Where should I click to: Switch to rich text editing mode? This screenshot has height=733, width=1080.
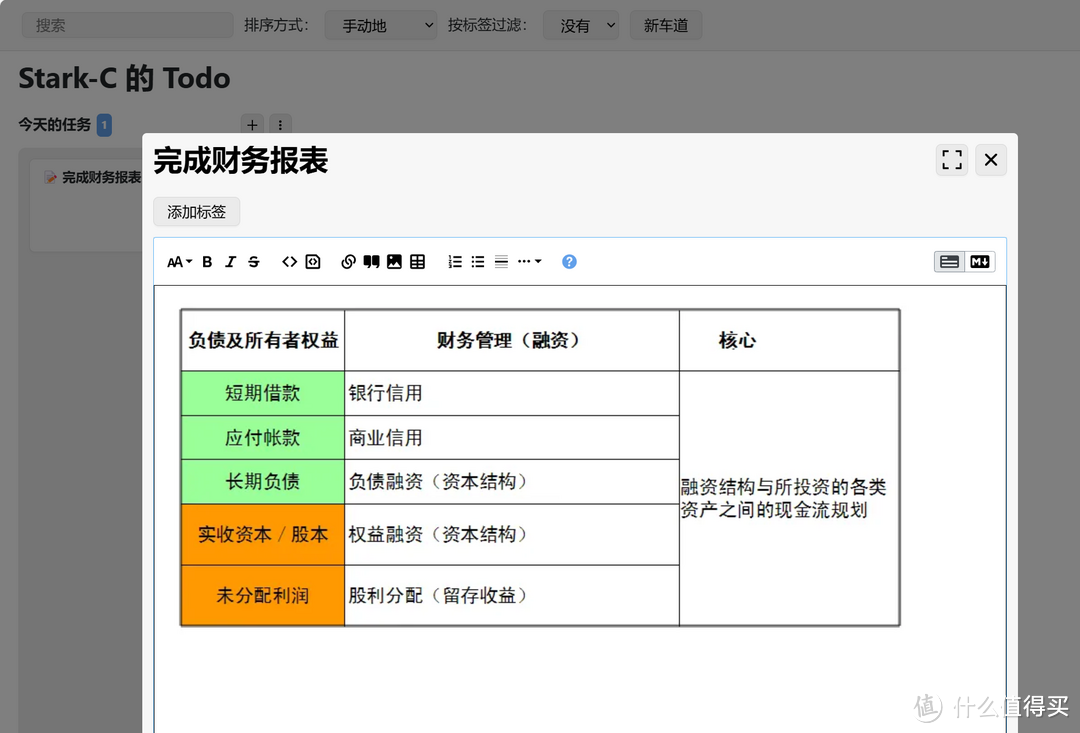coord(949,262)
